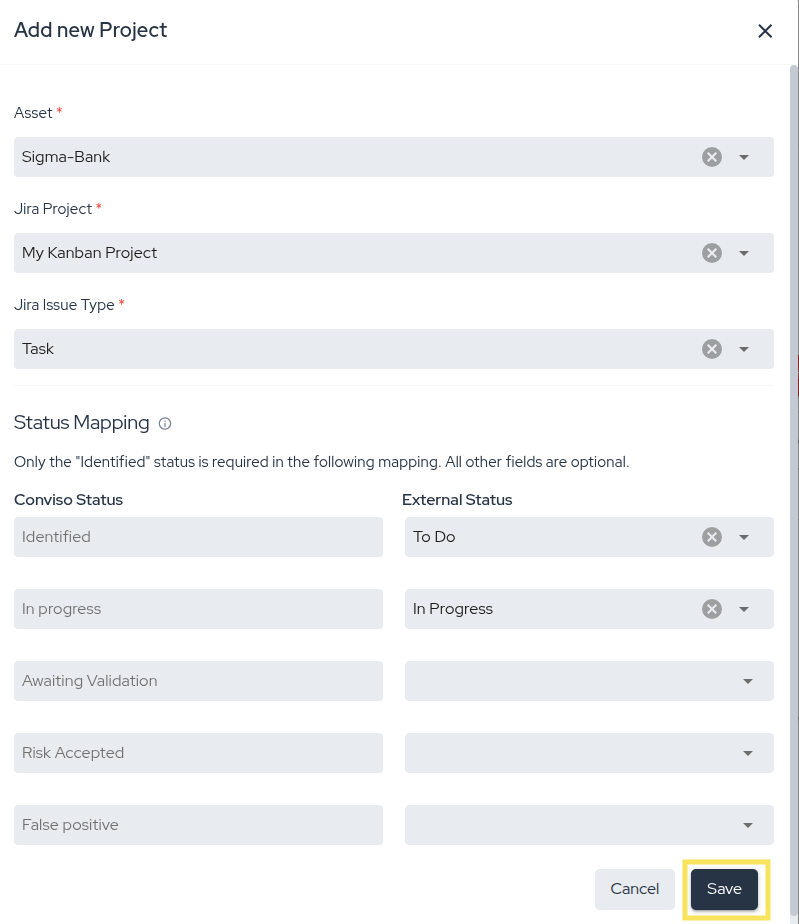Screen dimensions: 799x924
Task: Expand the Jira Issue Type dropdown arrow
Action: coord(744,349)
